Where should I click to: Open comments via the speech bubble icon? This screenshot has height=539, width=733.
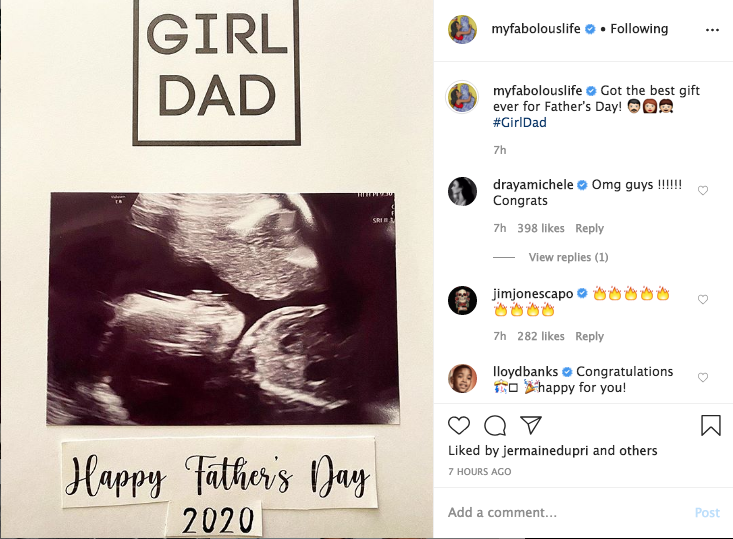495,425
